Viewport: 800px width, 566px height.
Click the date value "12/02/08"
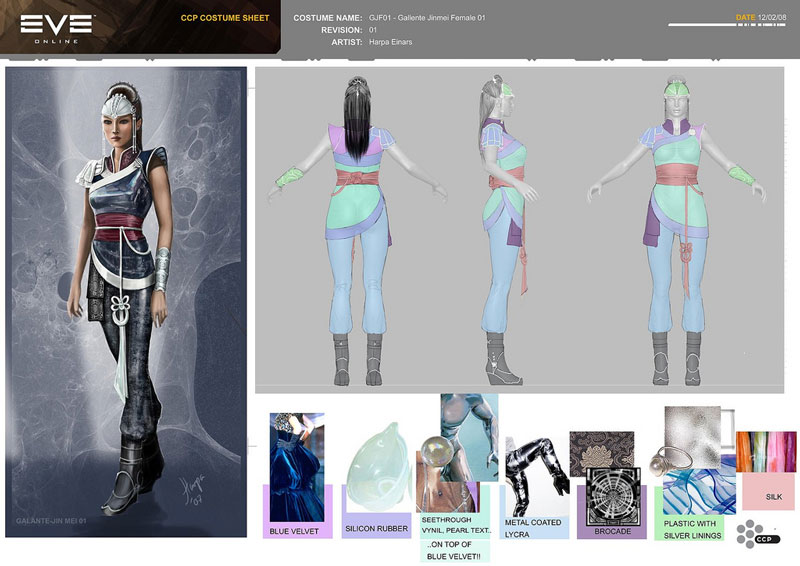click(771, 17)
